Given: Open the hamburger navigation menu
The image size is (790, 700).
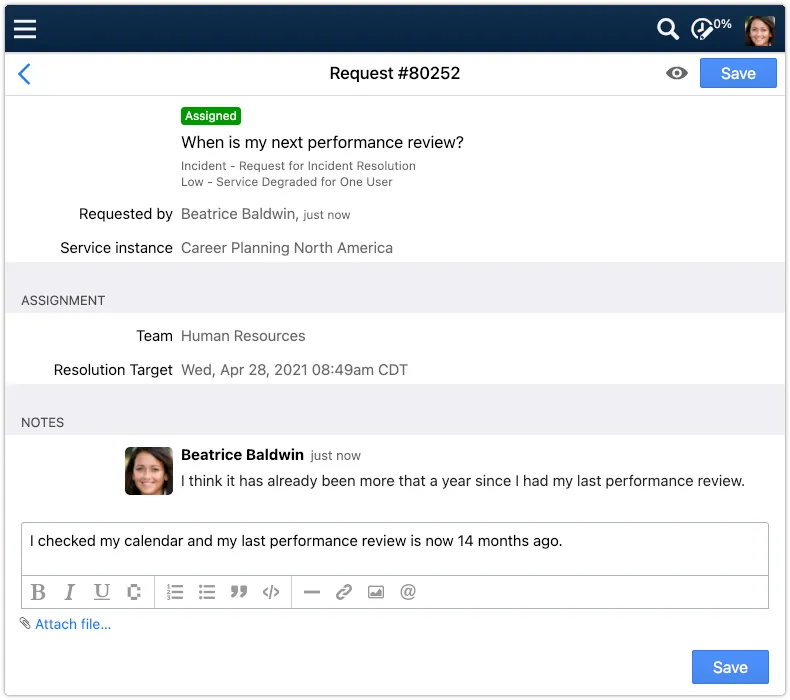Looking at the screenshot, I should 25,29.
